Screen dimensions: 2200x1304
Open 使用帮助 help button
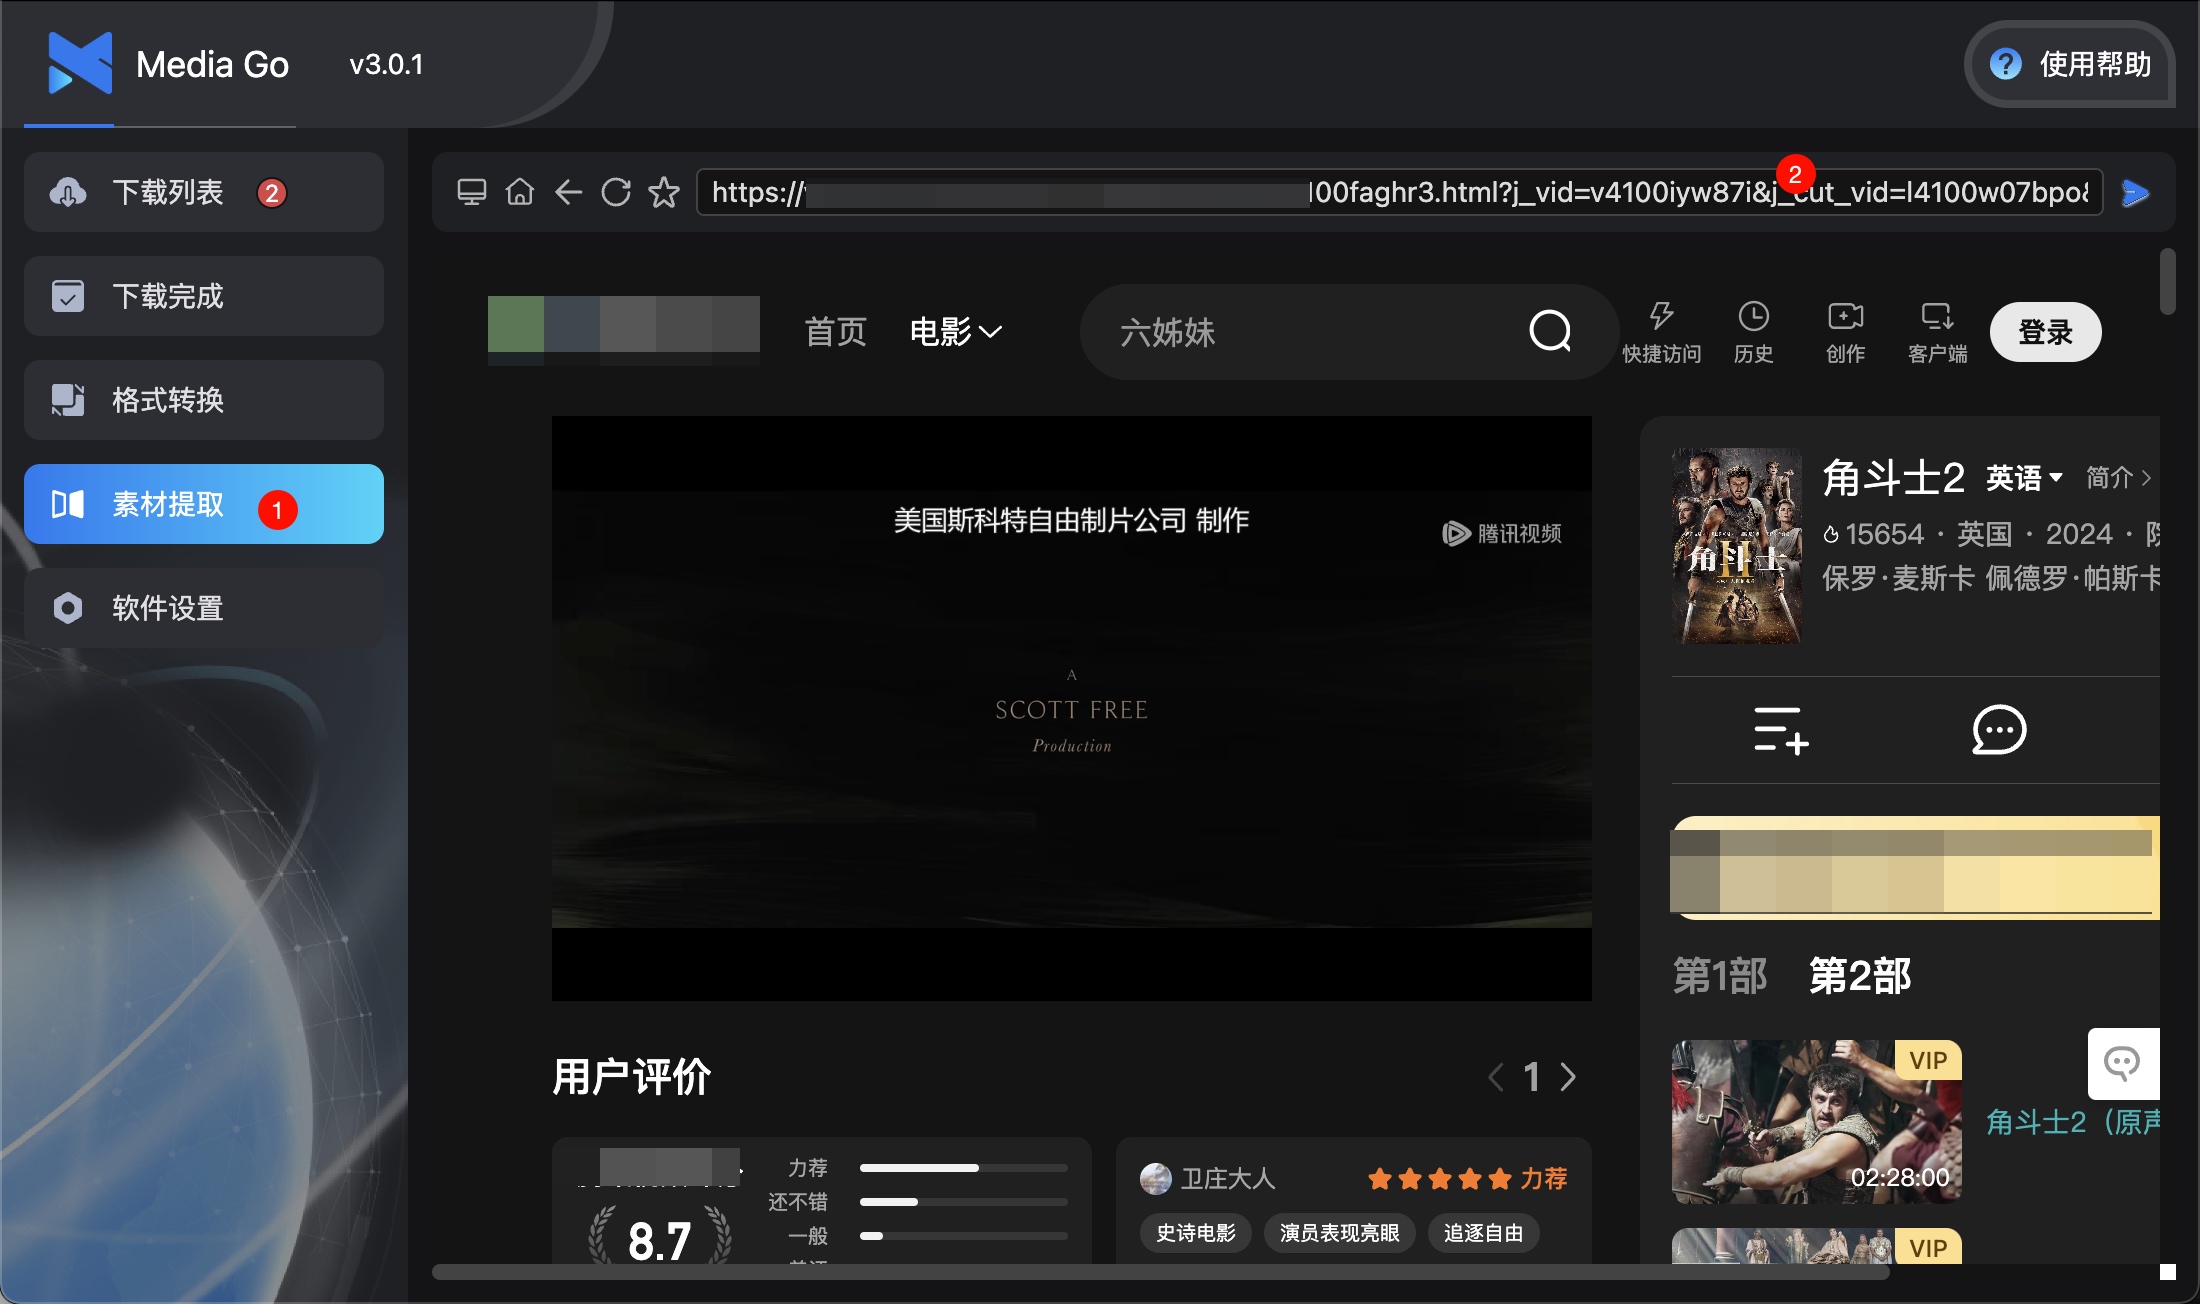[2069, 65]
